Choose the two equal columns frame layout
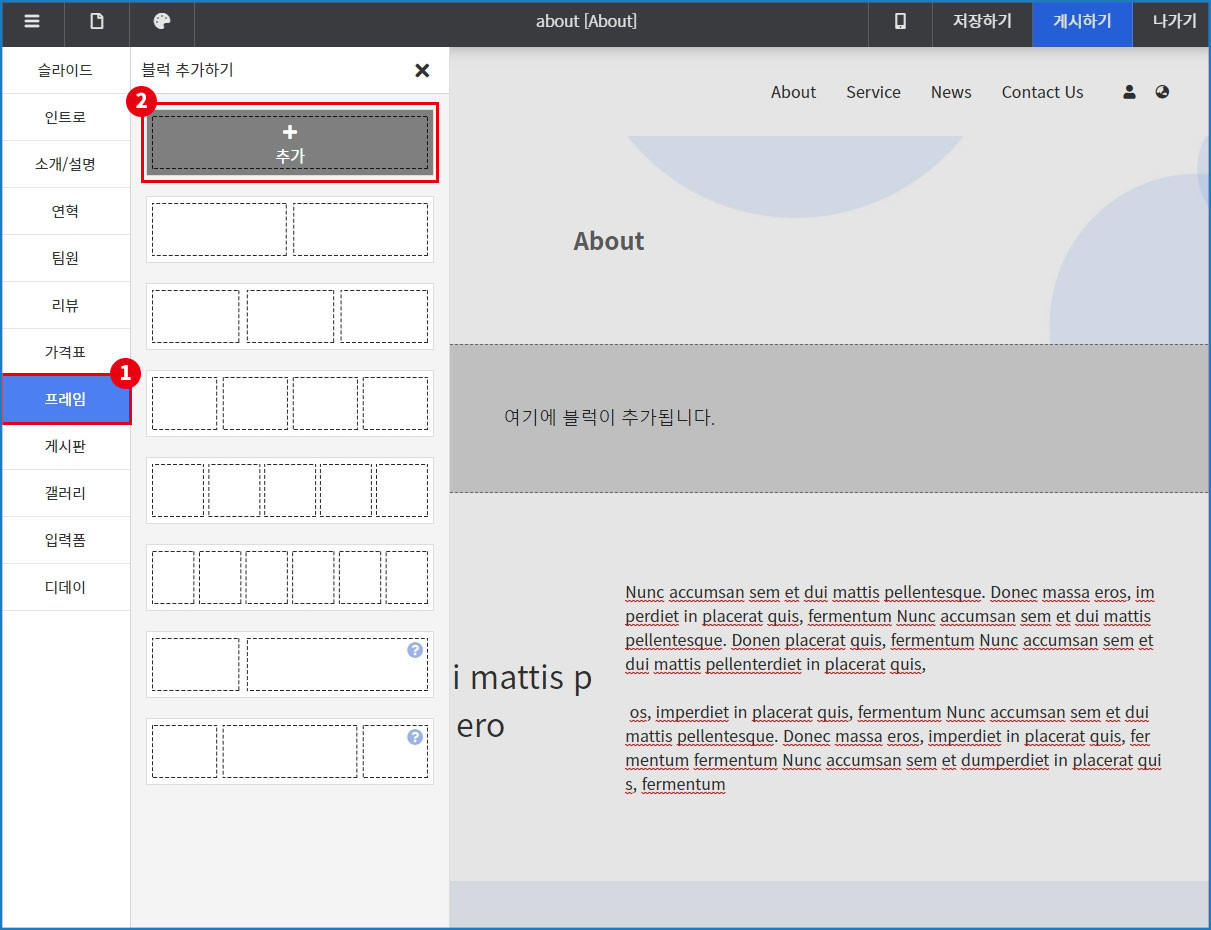 tap(290, 230)
